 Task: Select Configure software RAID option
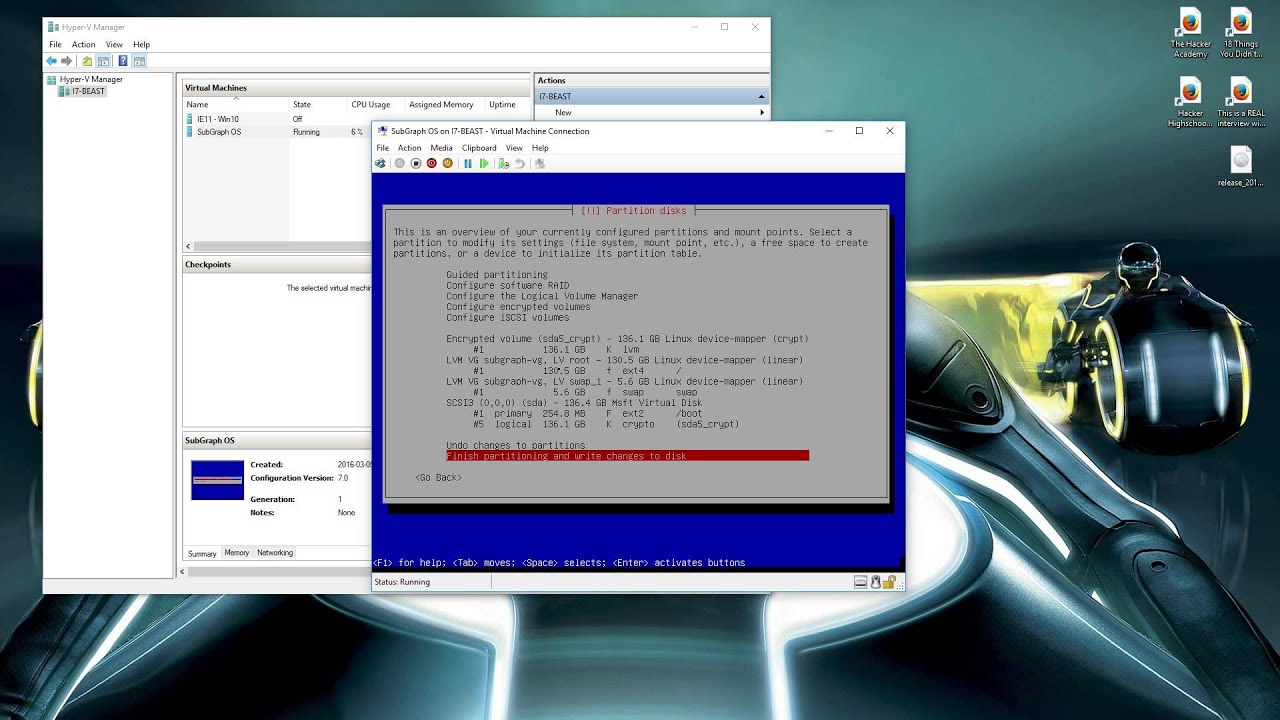point(508,285)
